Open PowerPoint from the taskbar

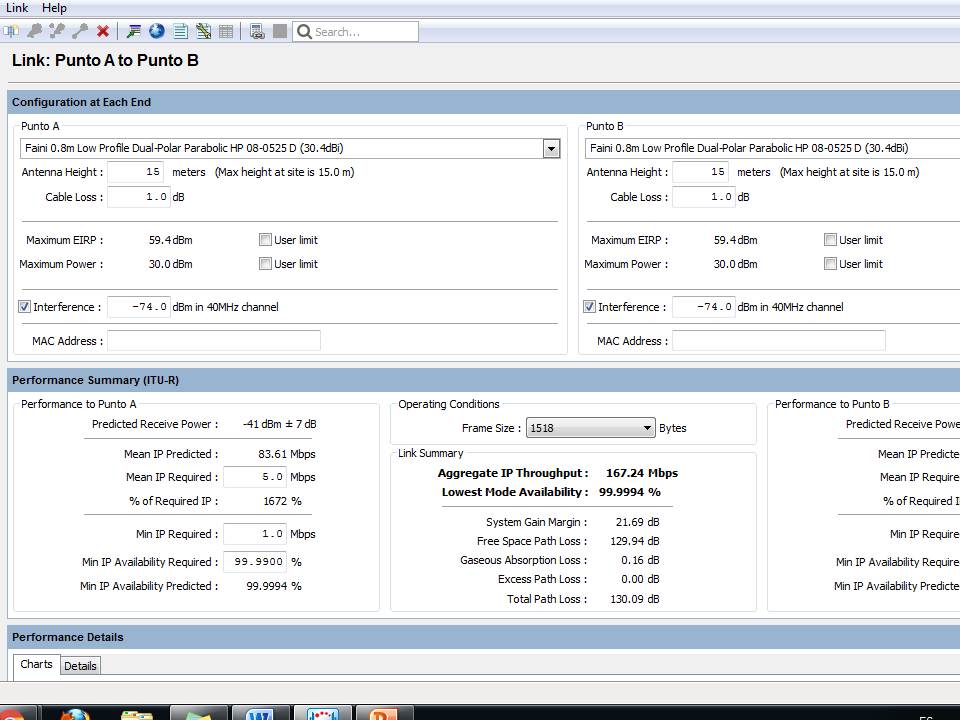[x=384, y=714]
